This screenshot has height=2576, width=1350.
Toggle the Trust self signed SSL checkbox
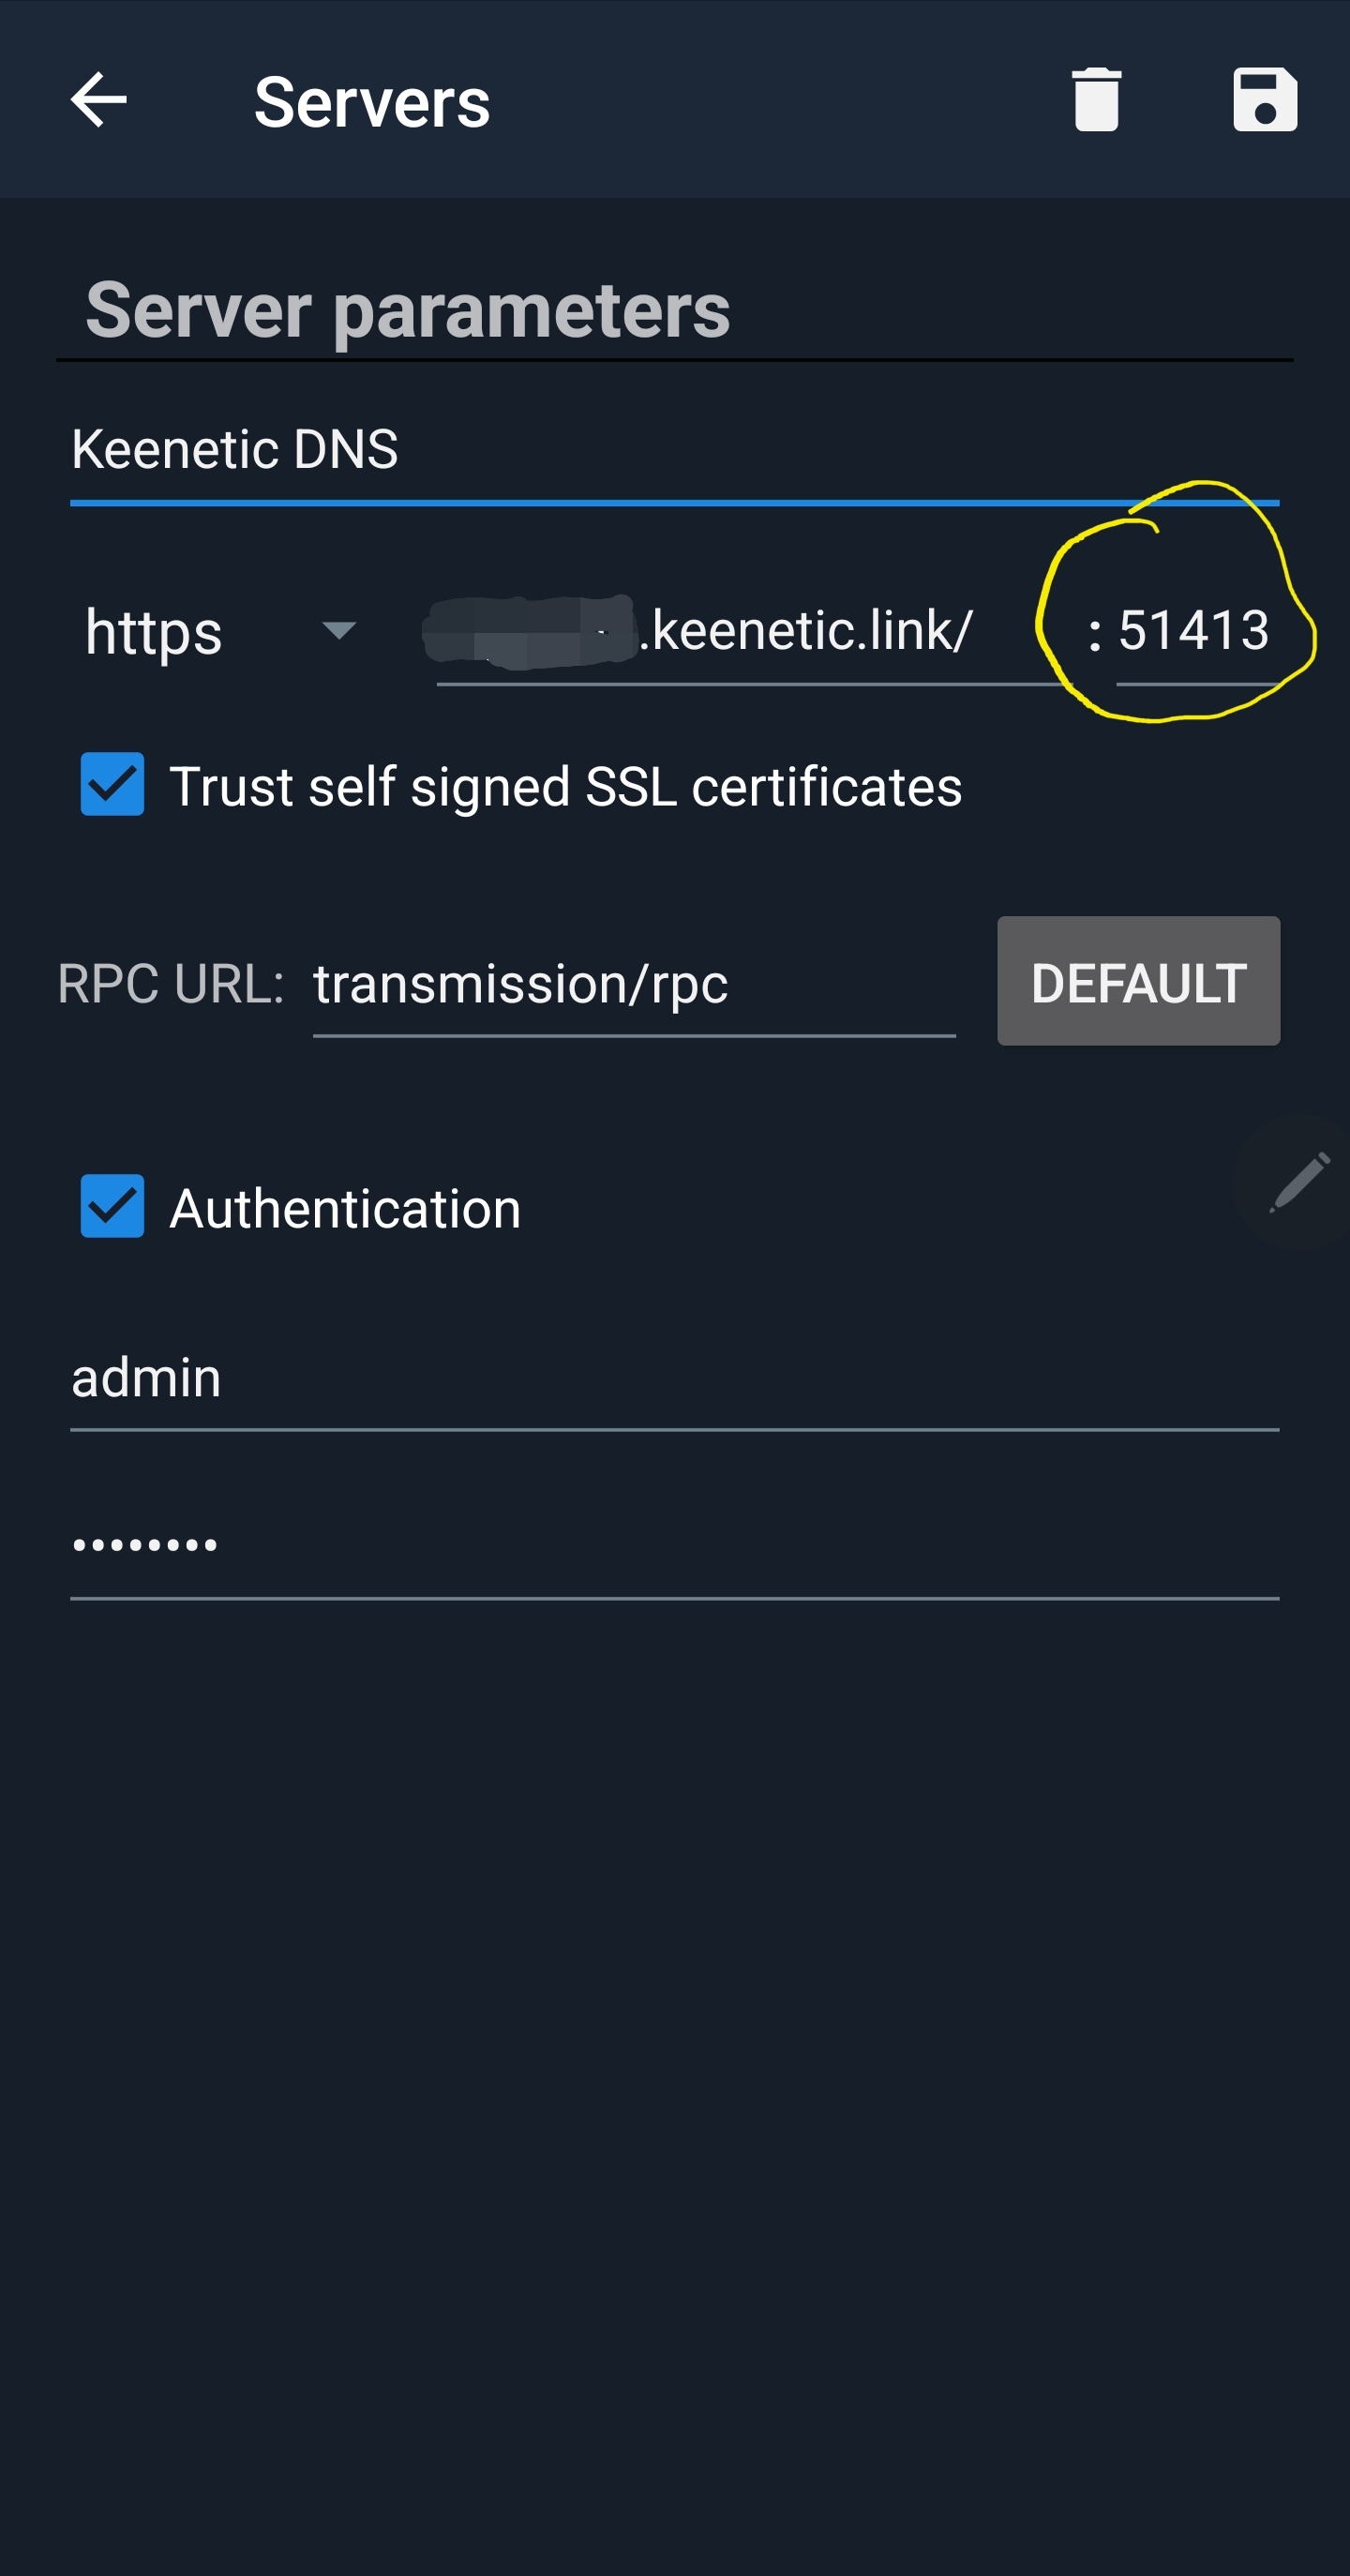tap(112, 784)
